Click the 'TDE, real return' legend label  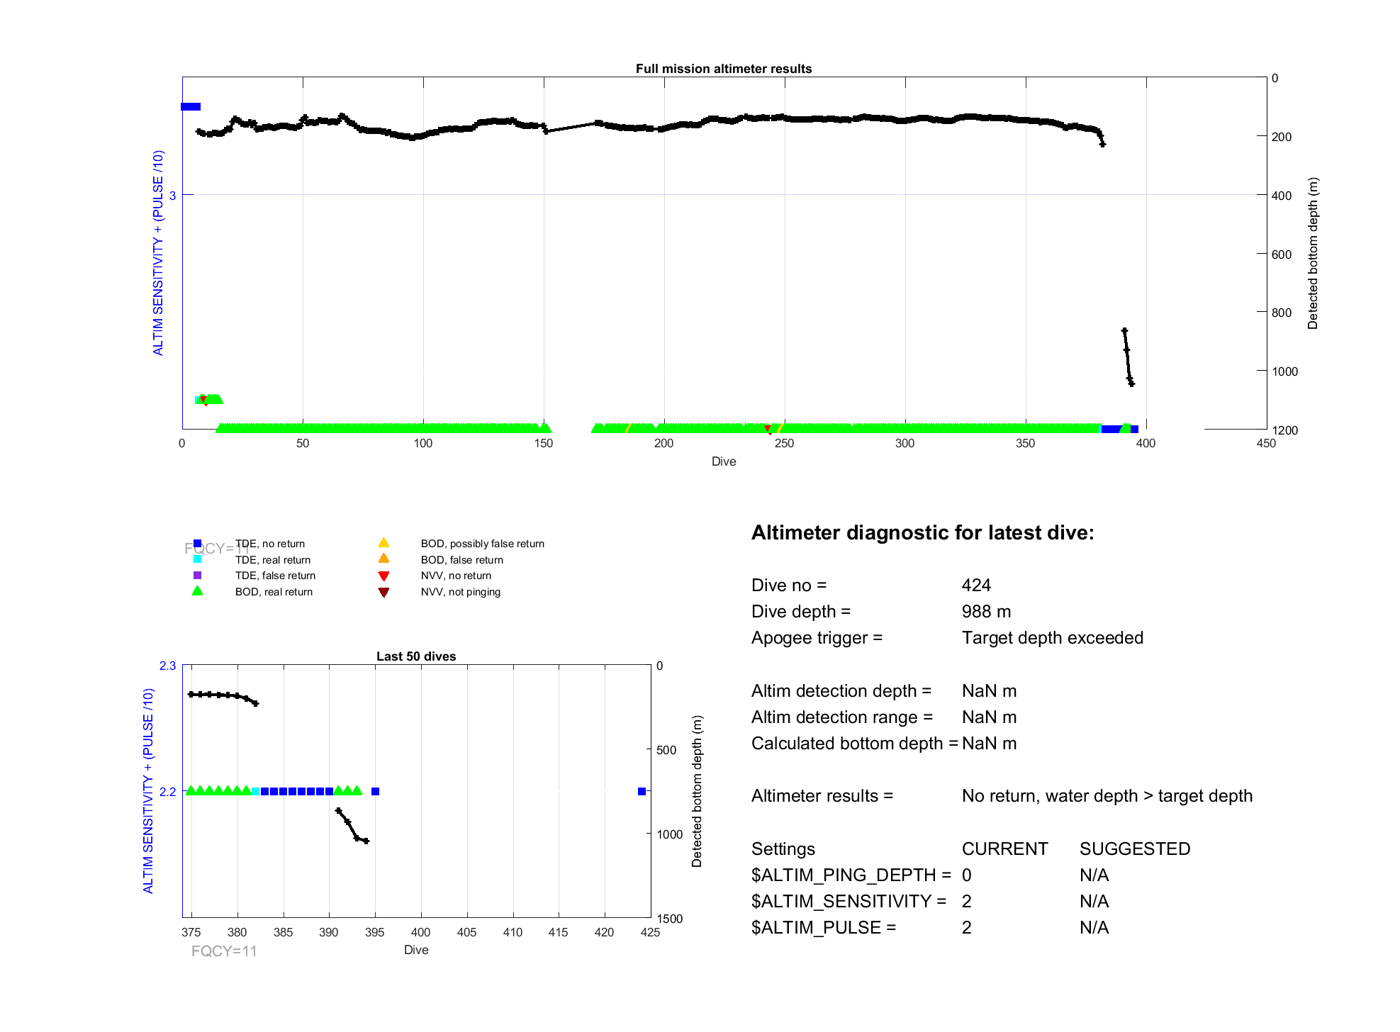tap(273, 560)
